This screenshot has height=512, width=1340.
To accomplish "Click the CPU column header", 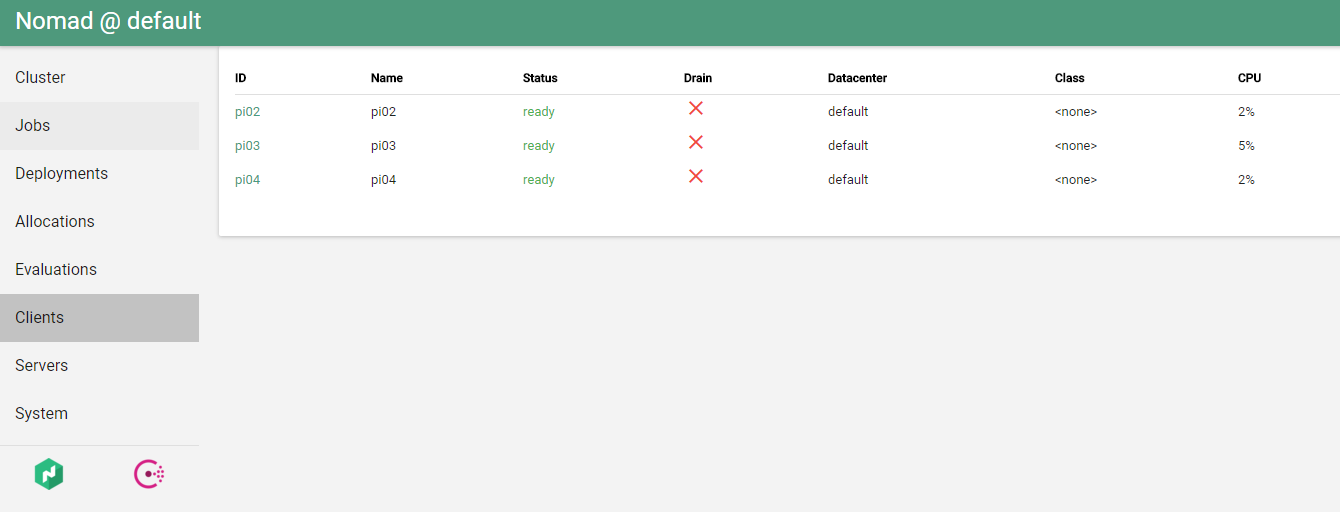I will click(x=1249, y=78).
